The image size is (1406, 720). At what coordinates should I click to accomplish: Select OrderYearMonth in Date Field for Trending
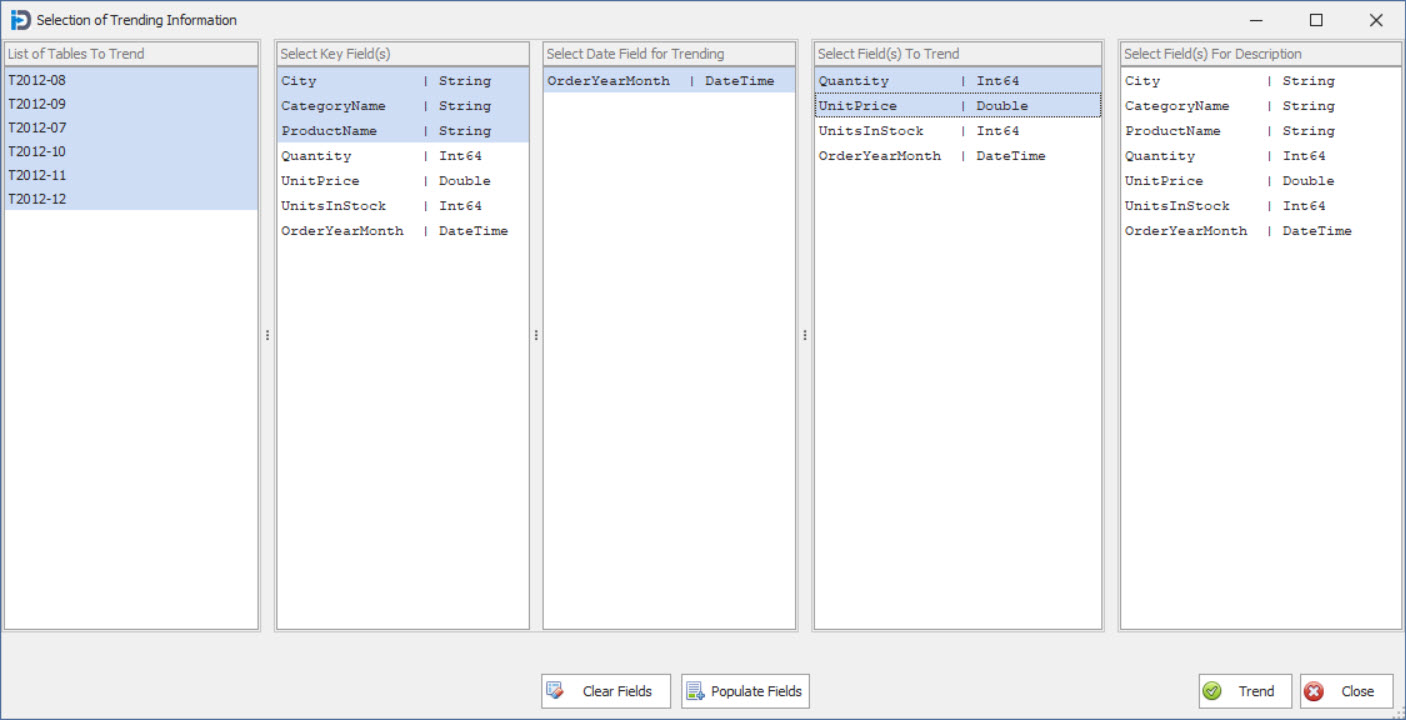click(608, 81)
